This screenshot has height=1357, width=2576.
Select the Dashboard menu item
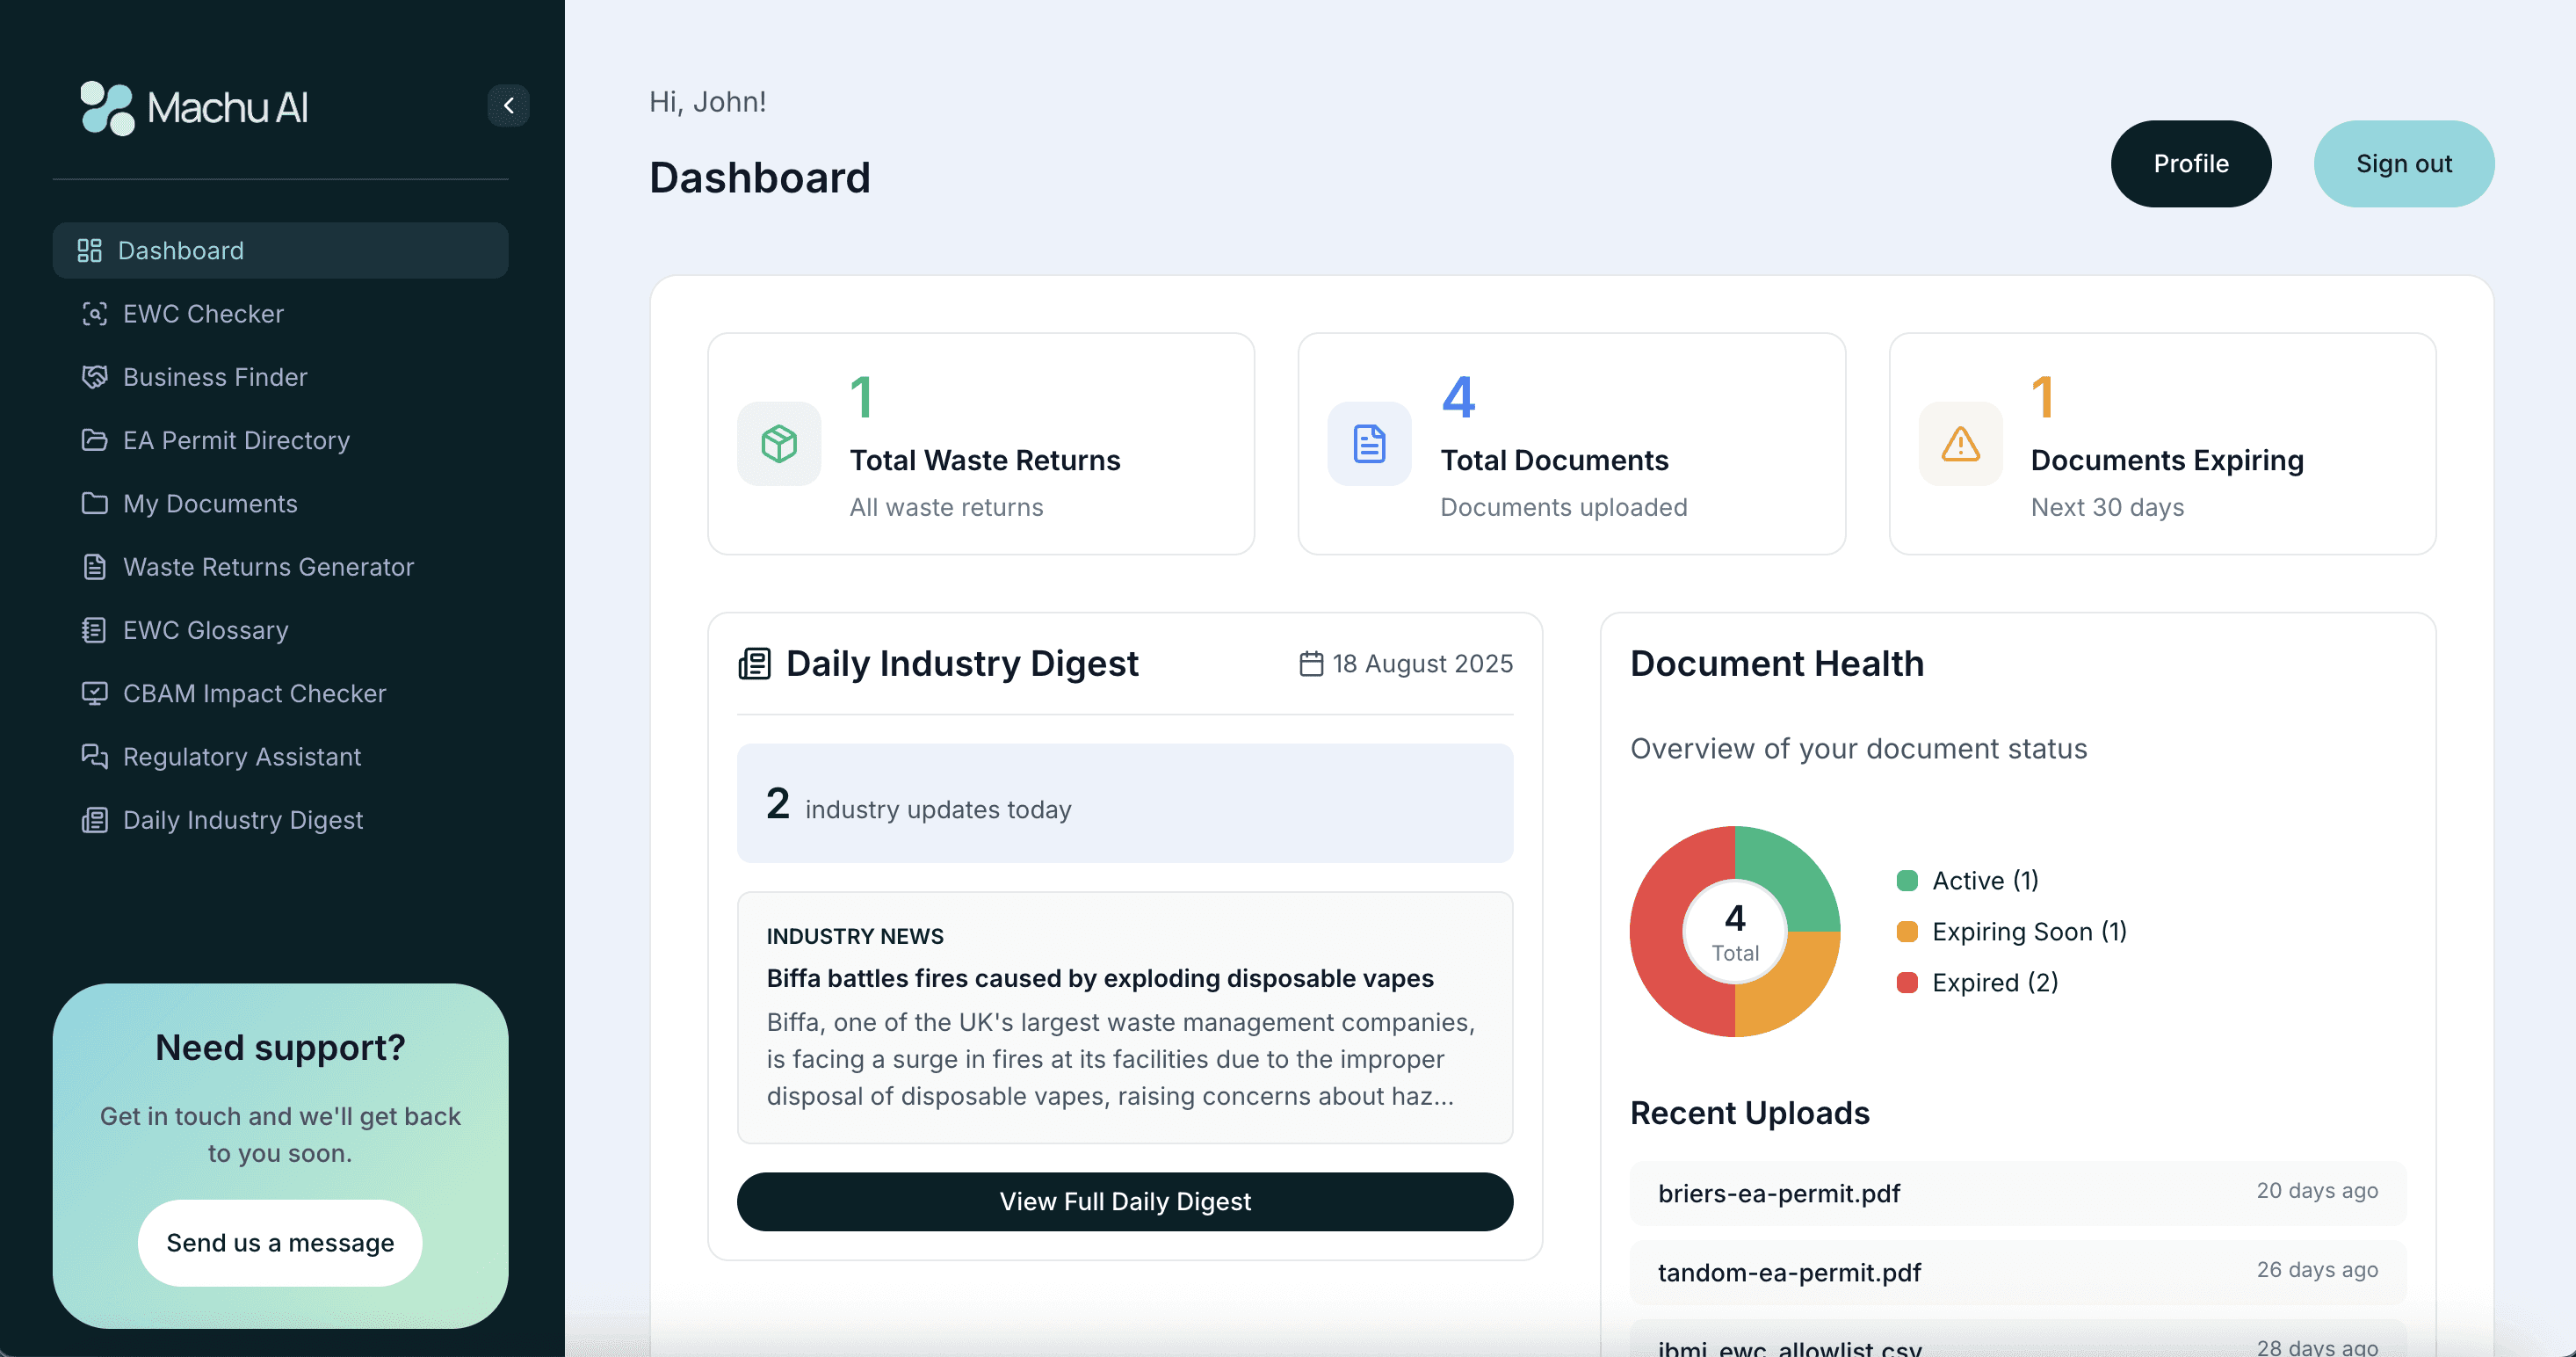pyautogui.click(x=181, y=250)
